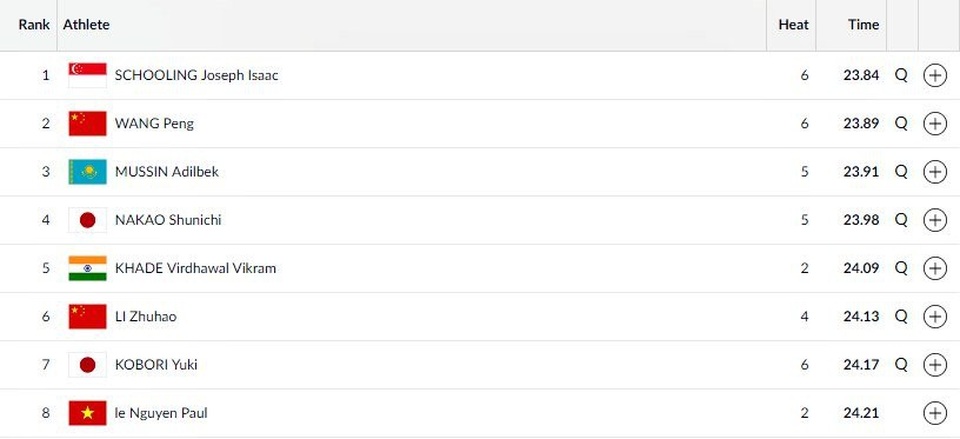Image resolution: width=960 pixels, height=439 pixels.
Task: Open the plus icon for NAKAO Shunichi
Action: tap(934, 220)
